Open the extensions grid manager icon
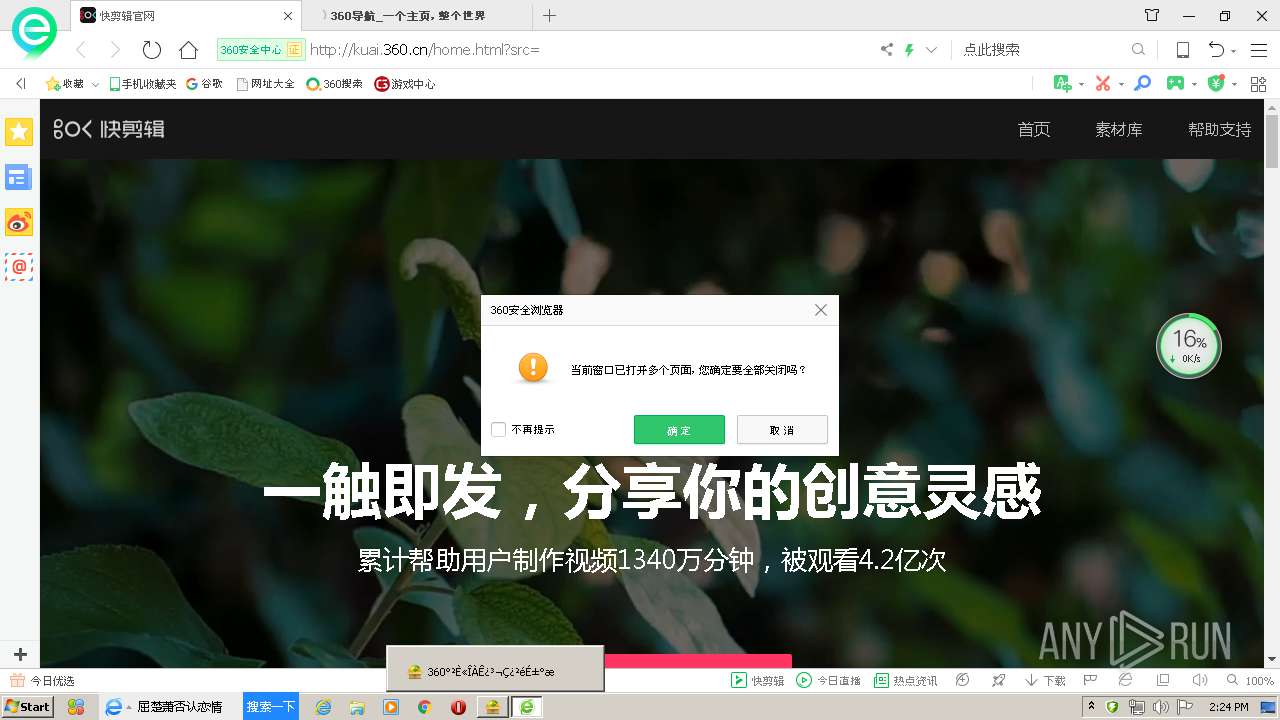This screenshot has width=1280, height=720. (1258, 83)
